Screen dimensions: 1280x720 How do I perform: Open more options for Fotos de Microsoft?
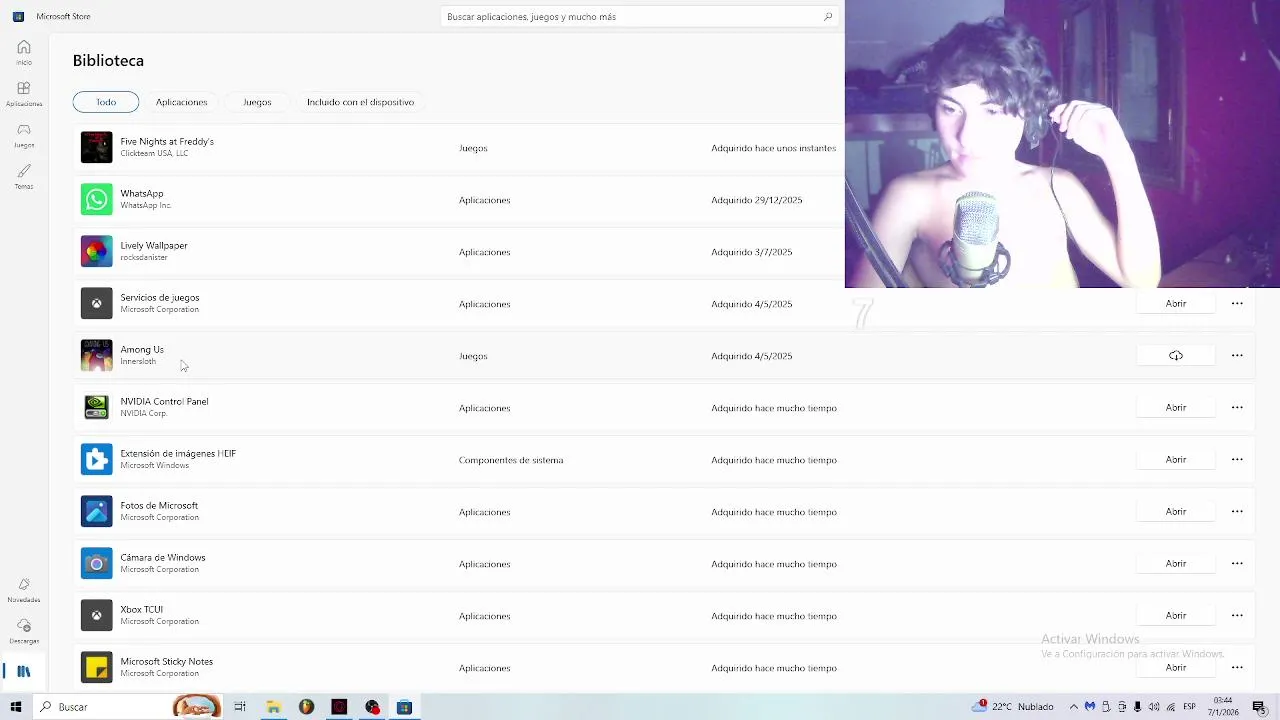(1237, 511)
